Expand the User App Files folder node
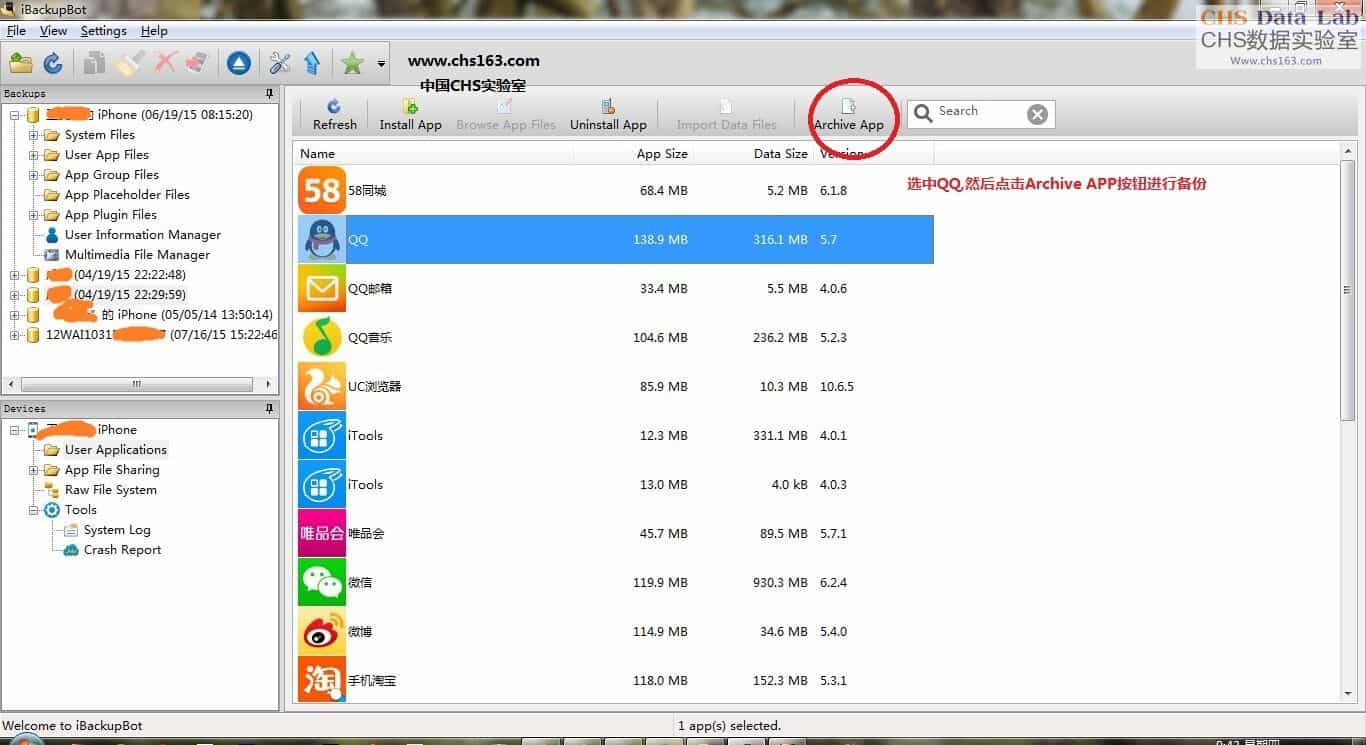Viewport: 1366px width, 745px height. pyautogui.click(x=34, y=155)
